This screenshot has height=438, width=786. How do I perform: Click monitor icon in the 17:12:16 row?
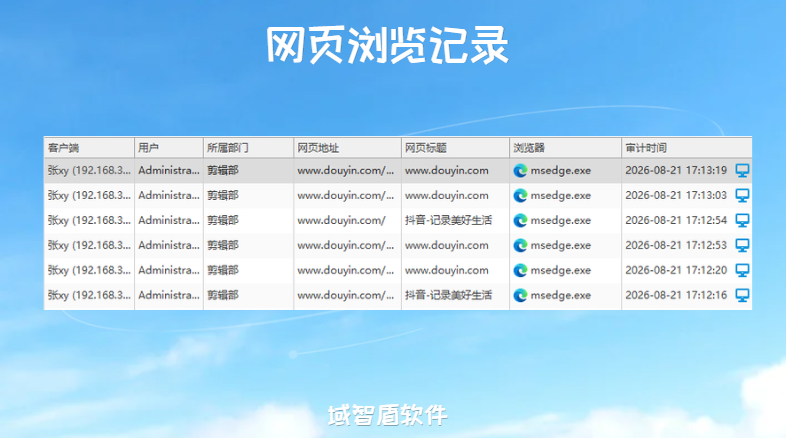pos(742,295)
